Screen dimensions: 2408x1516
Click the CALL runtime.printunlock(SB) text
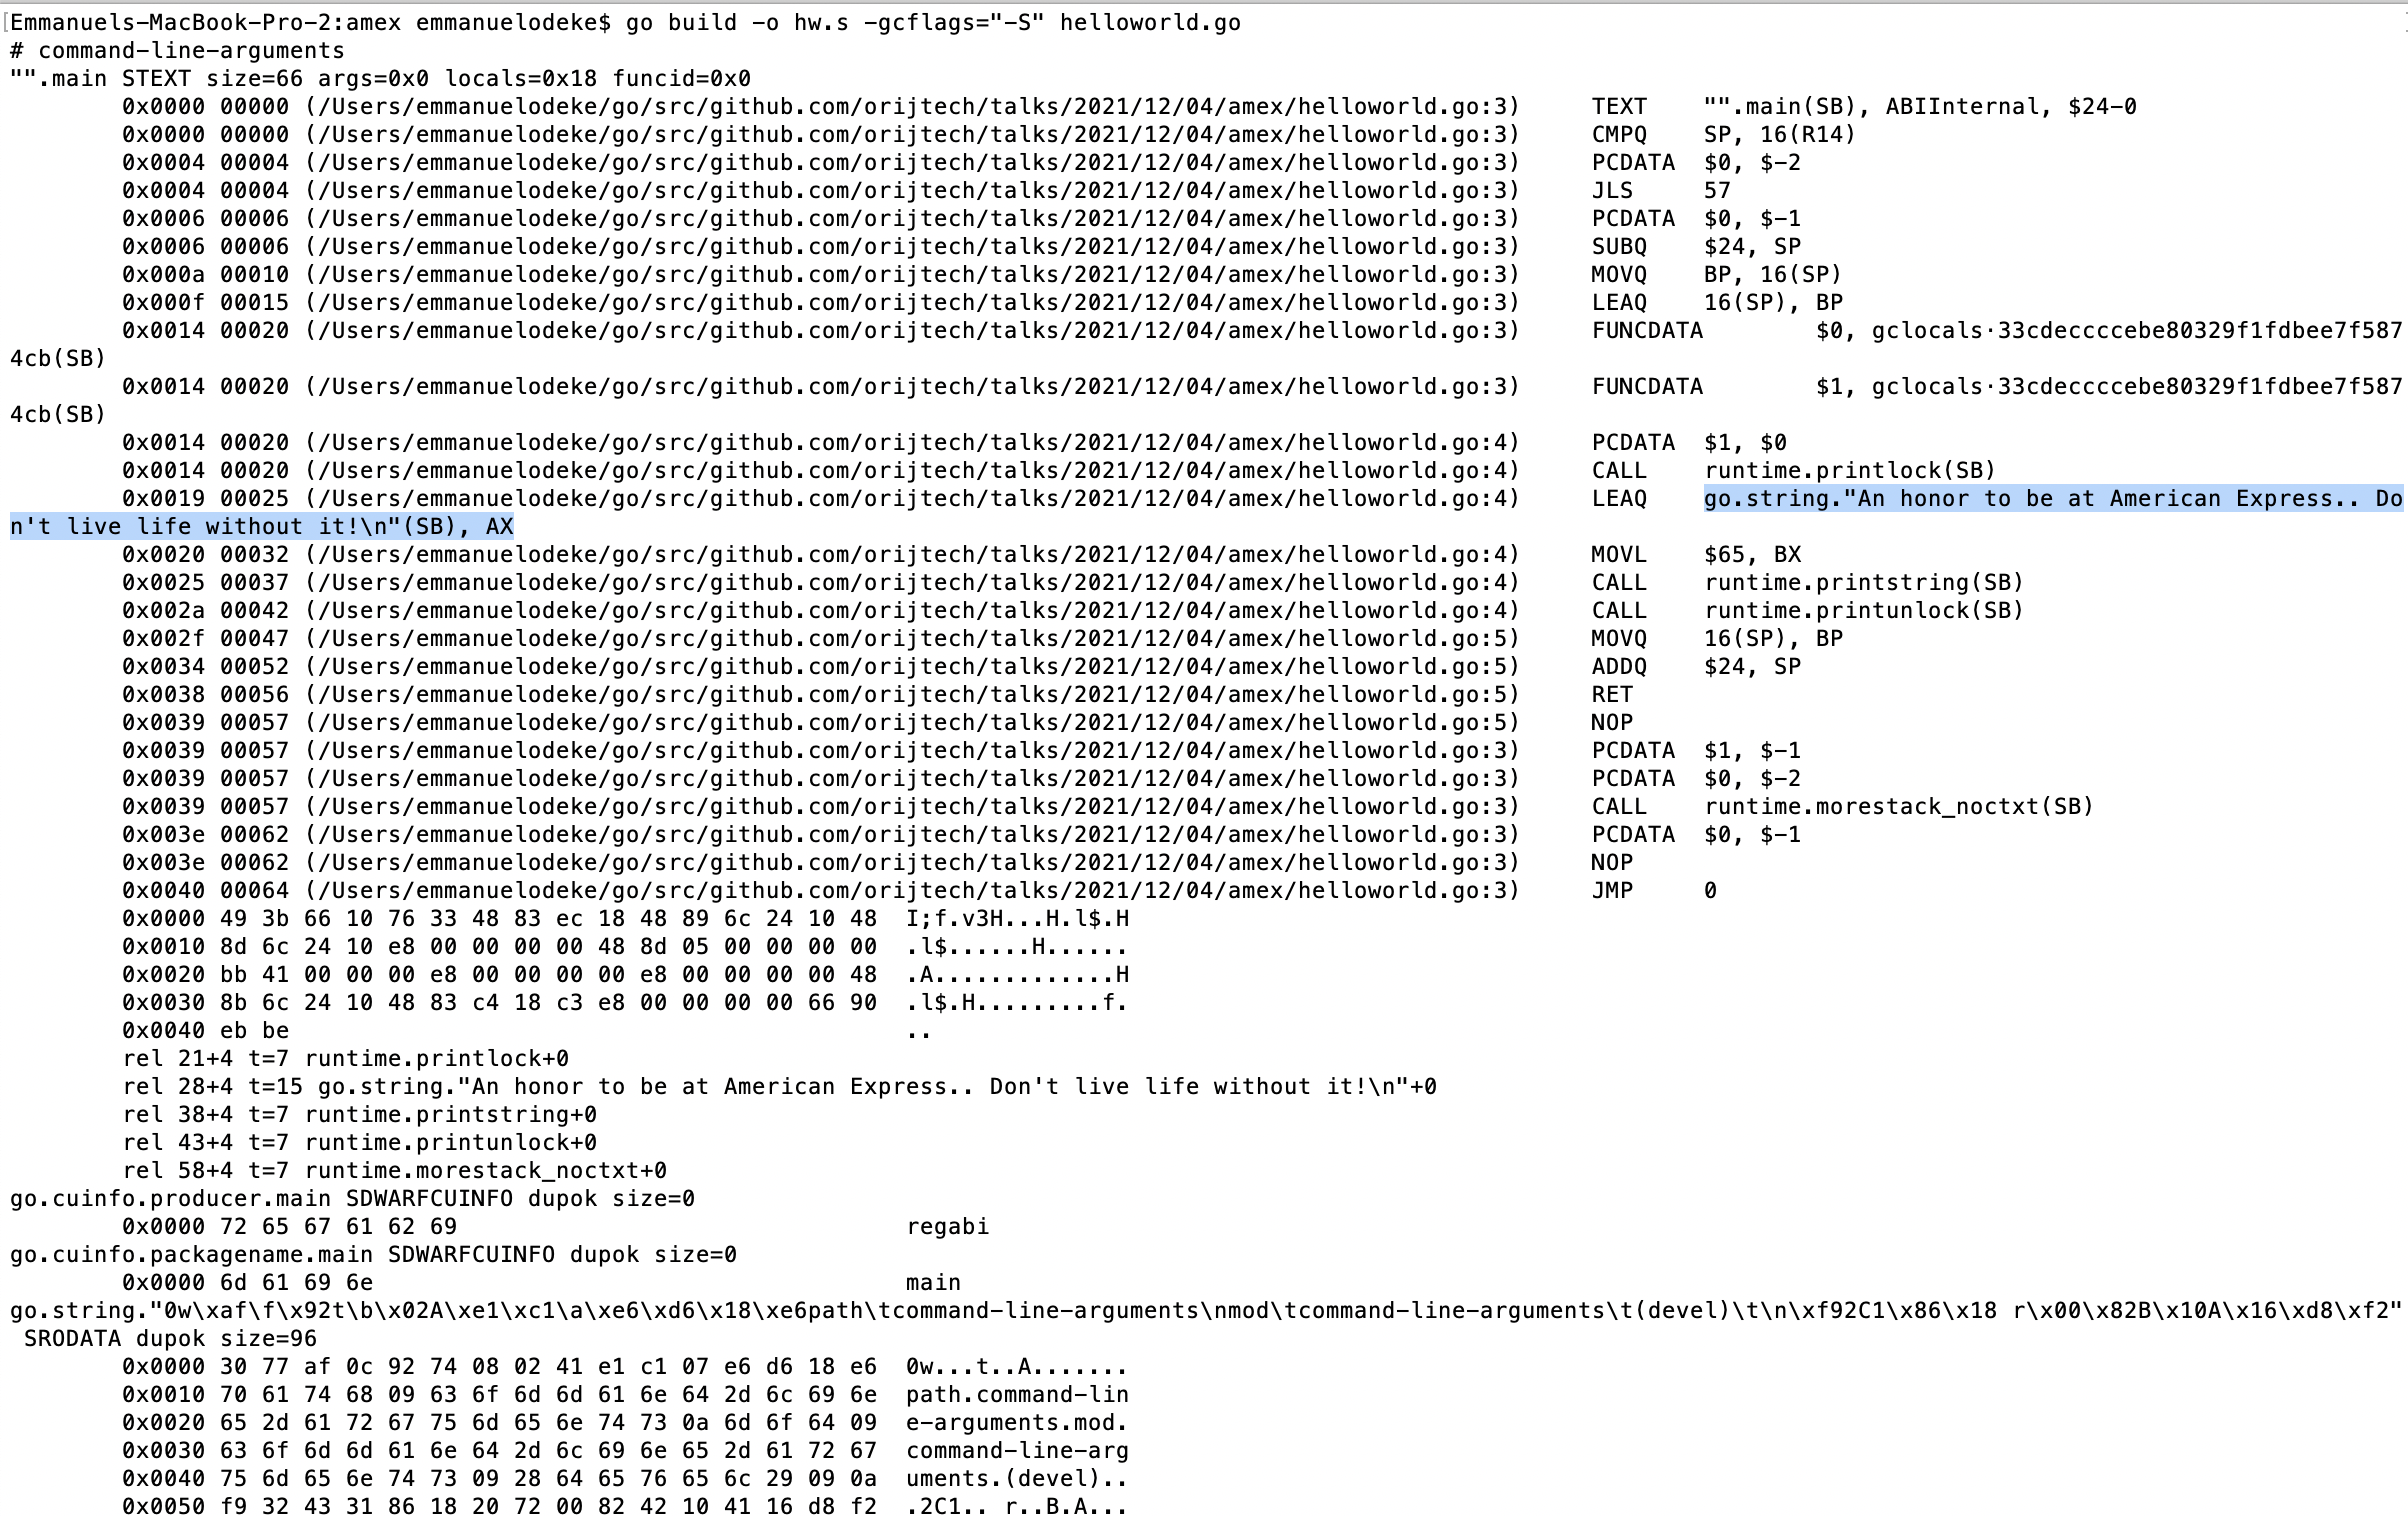pyautogui.click(x=1807, y=610)
